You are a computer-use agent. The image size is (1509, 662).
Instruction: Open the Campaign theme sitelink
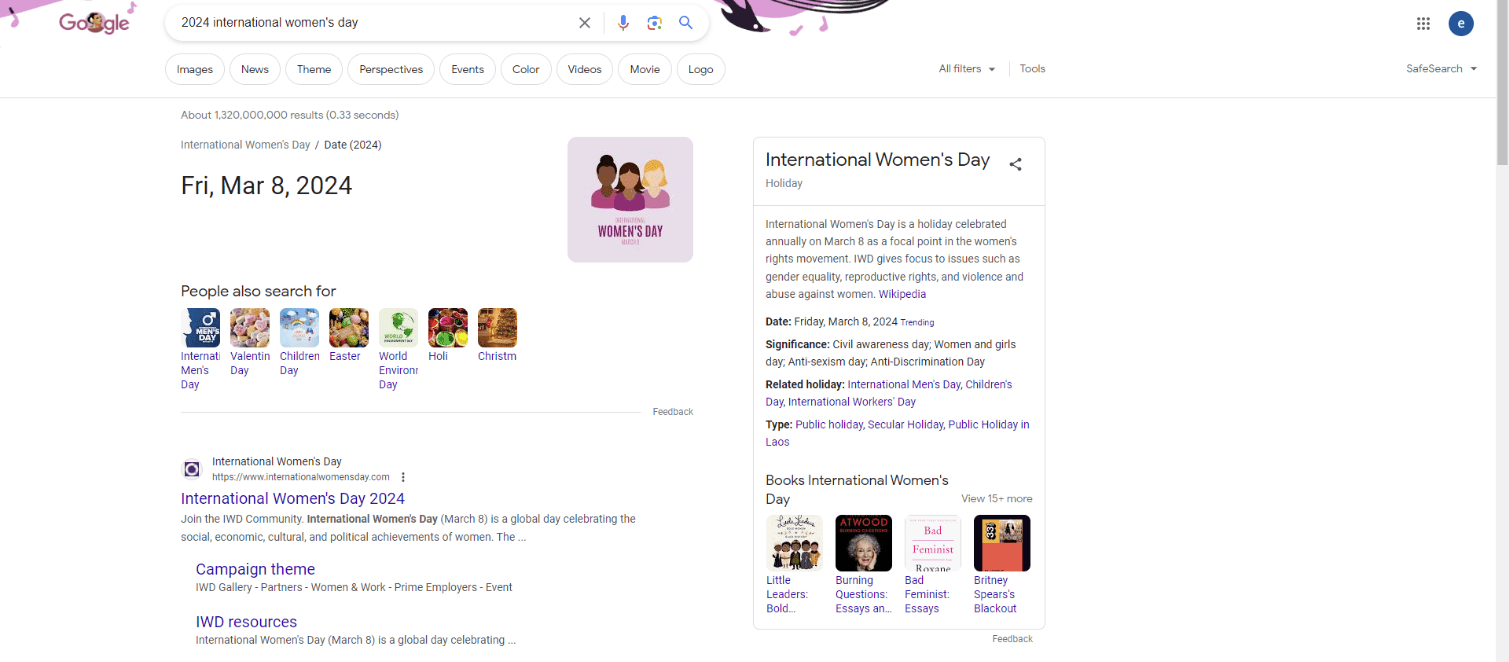[x=255, y=569]
